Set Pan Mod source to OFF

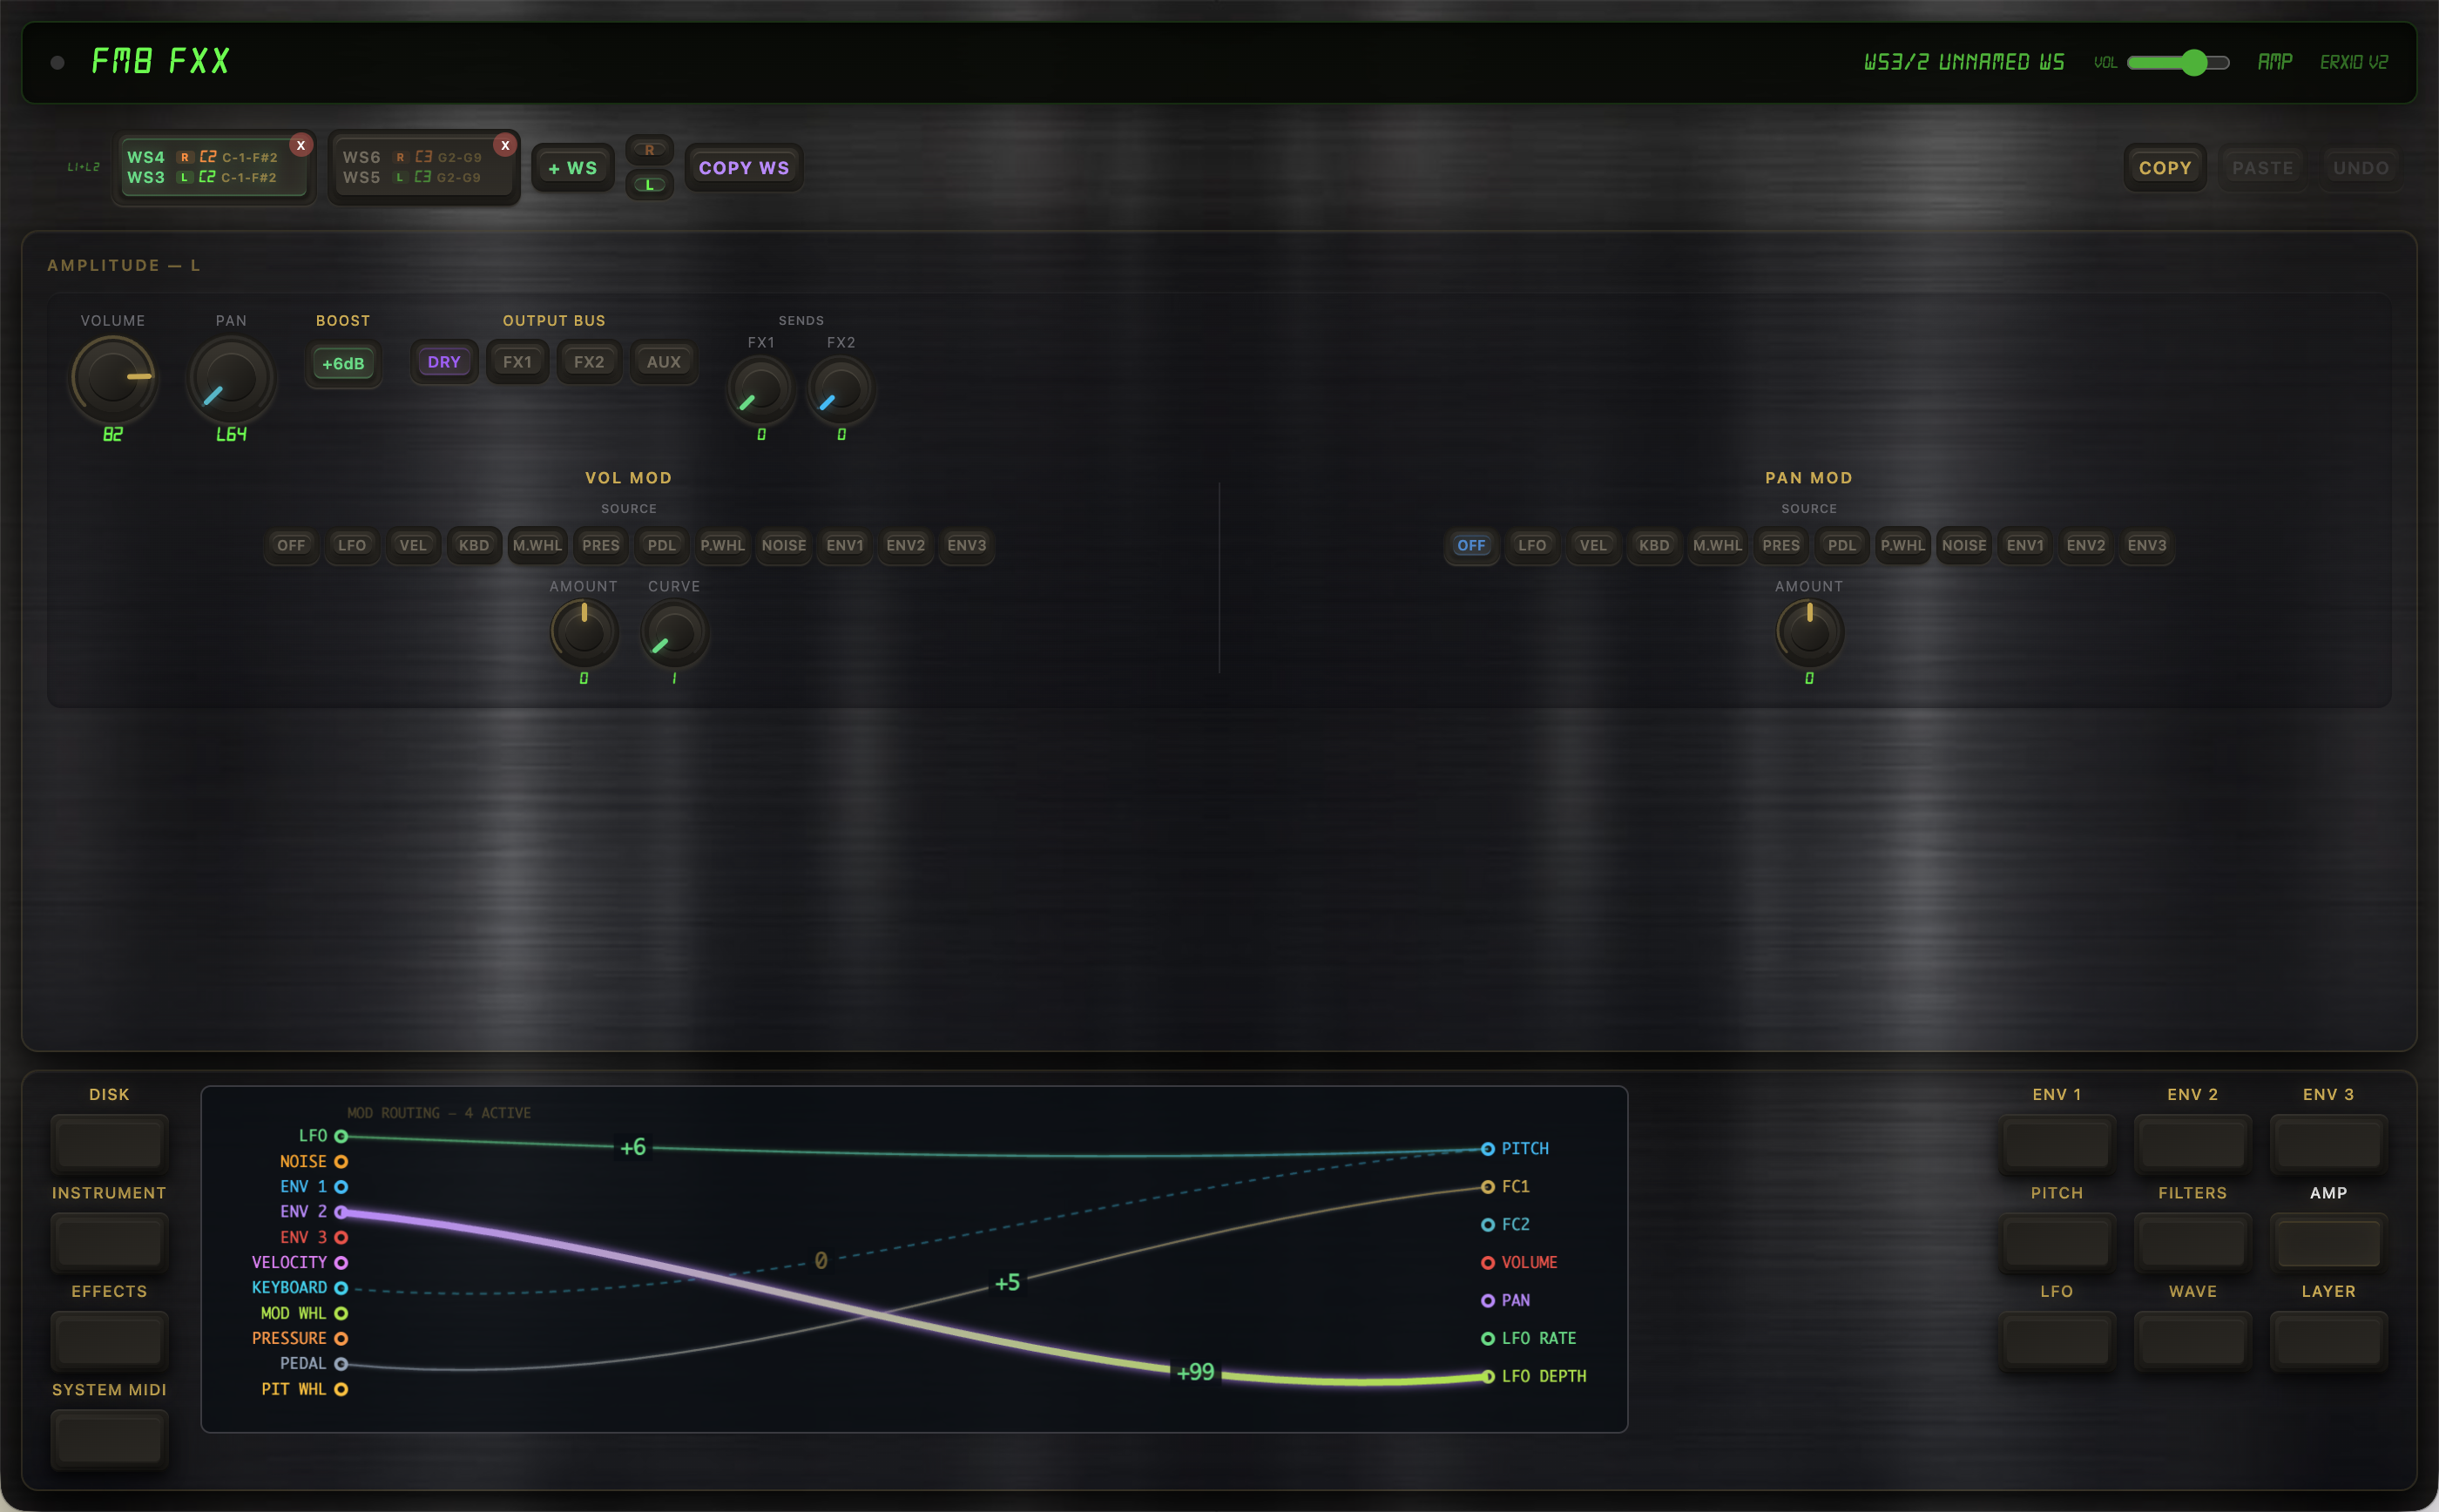coord(1471,545)
